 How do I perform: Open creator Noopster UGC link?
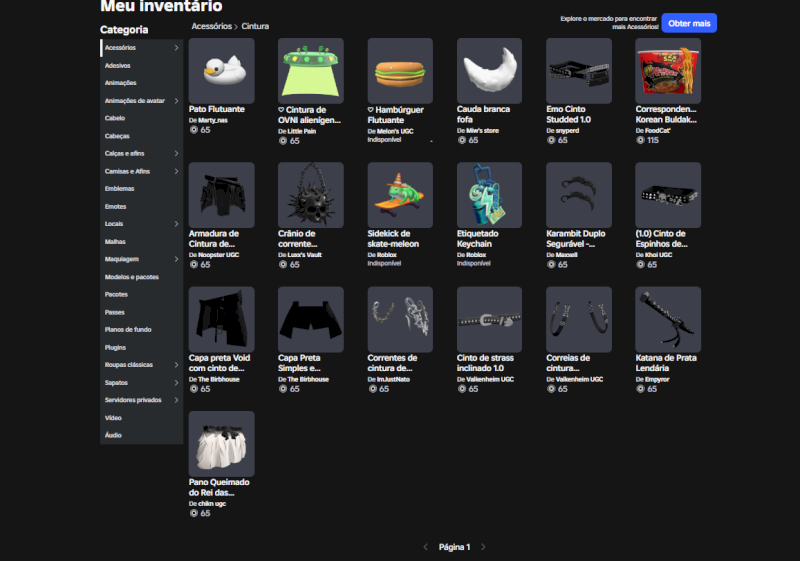(x=218, y=254)
